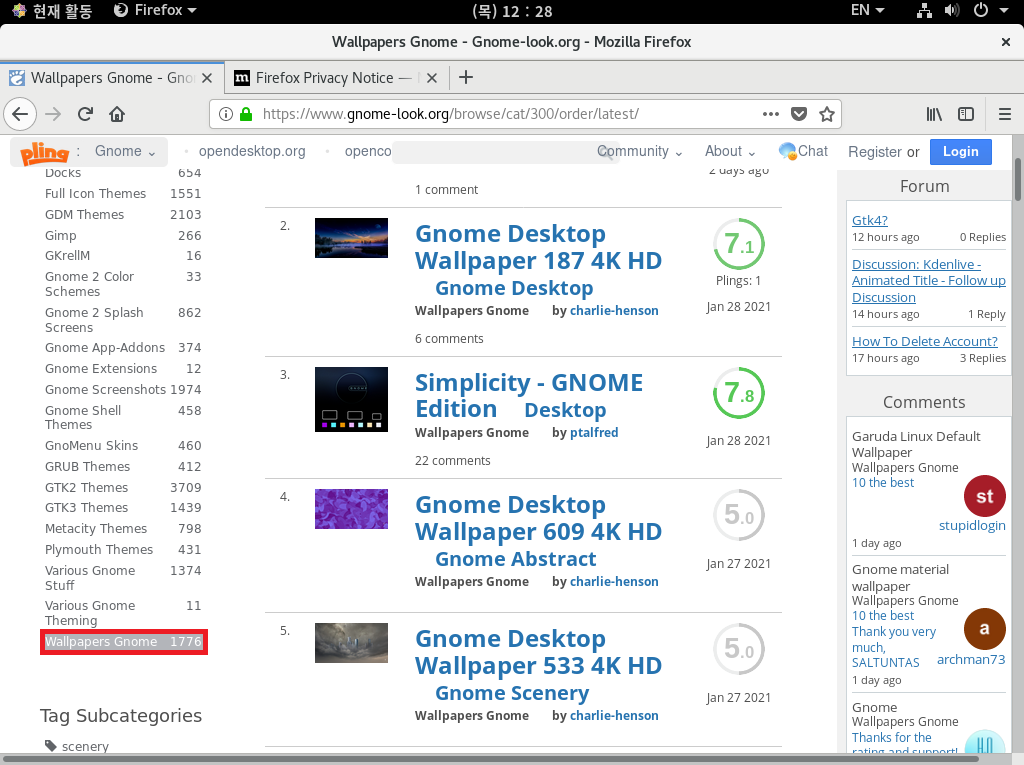Open a new tab with plus button
This screenshot has height=765, width=1024.
(x=466, y=78)
